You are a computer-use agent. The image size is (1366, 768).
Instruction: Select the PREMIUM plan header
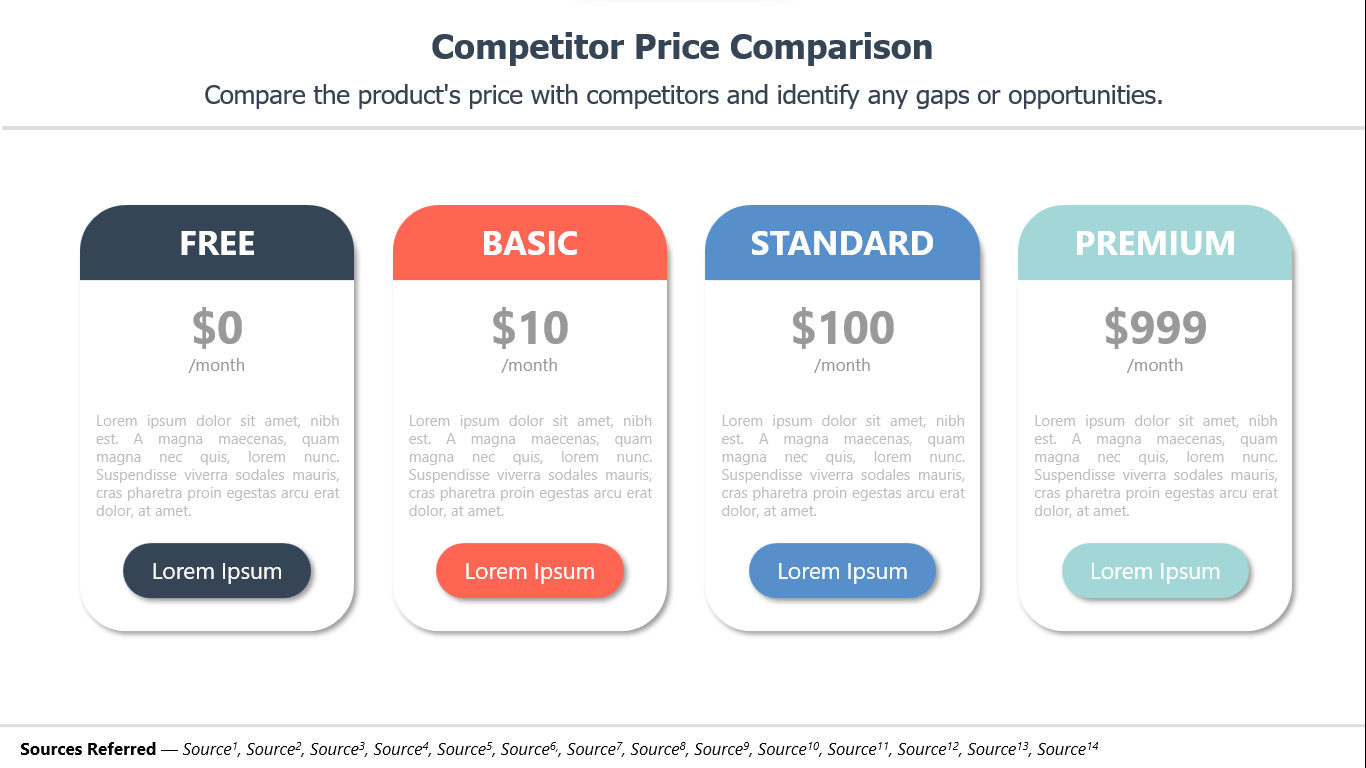1155,243
